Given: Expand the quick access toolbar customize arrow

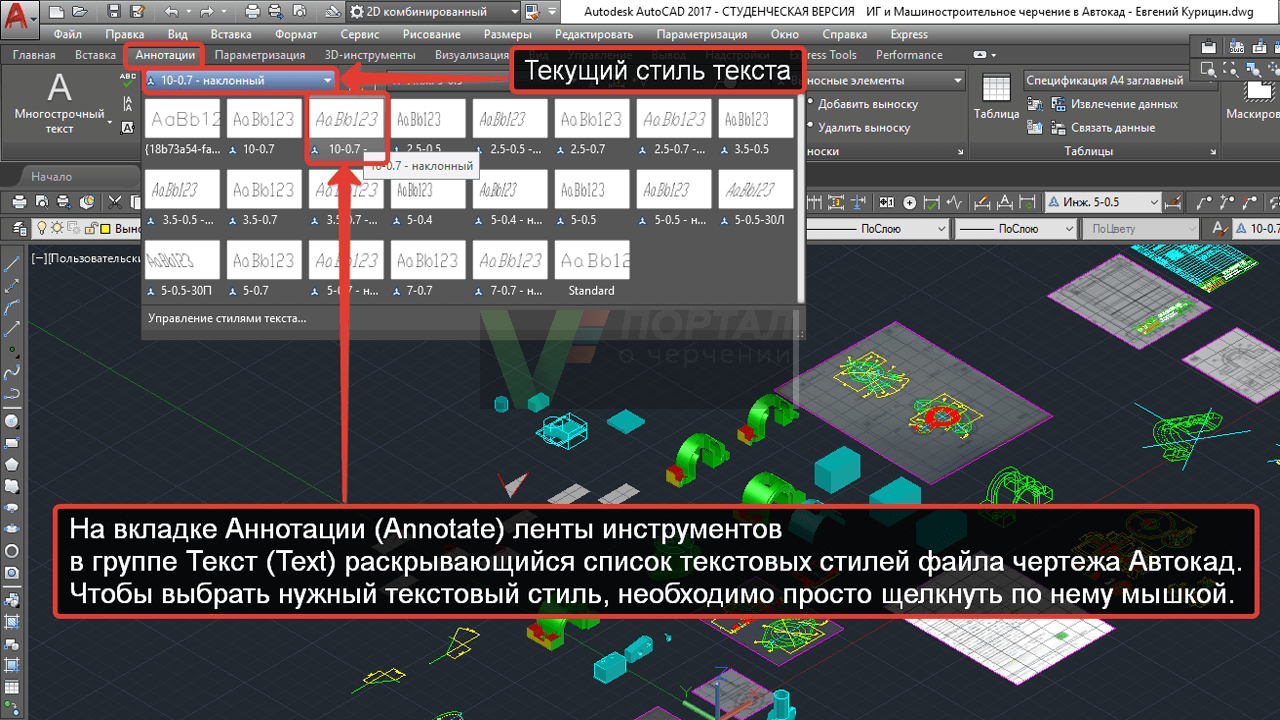Looking at the screenshot, I should [553, 12].
